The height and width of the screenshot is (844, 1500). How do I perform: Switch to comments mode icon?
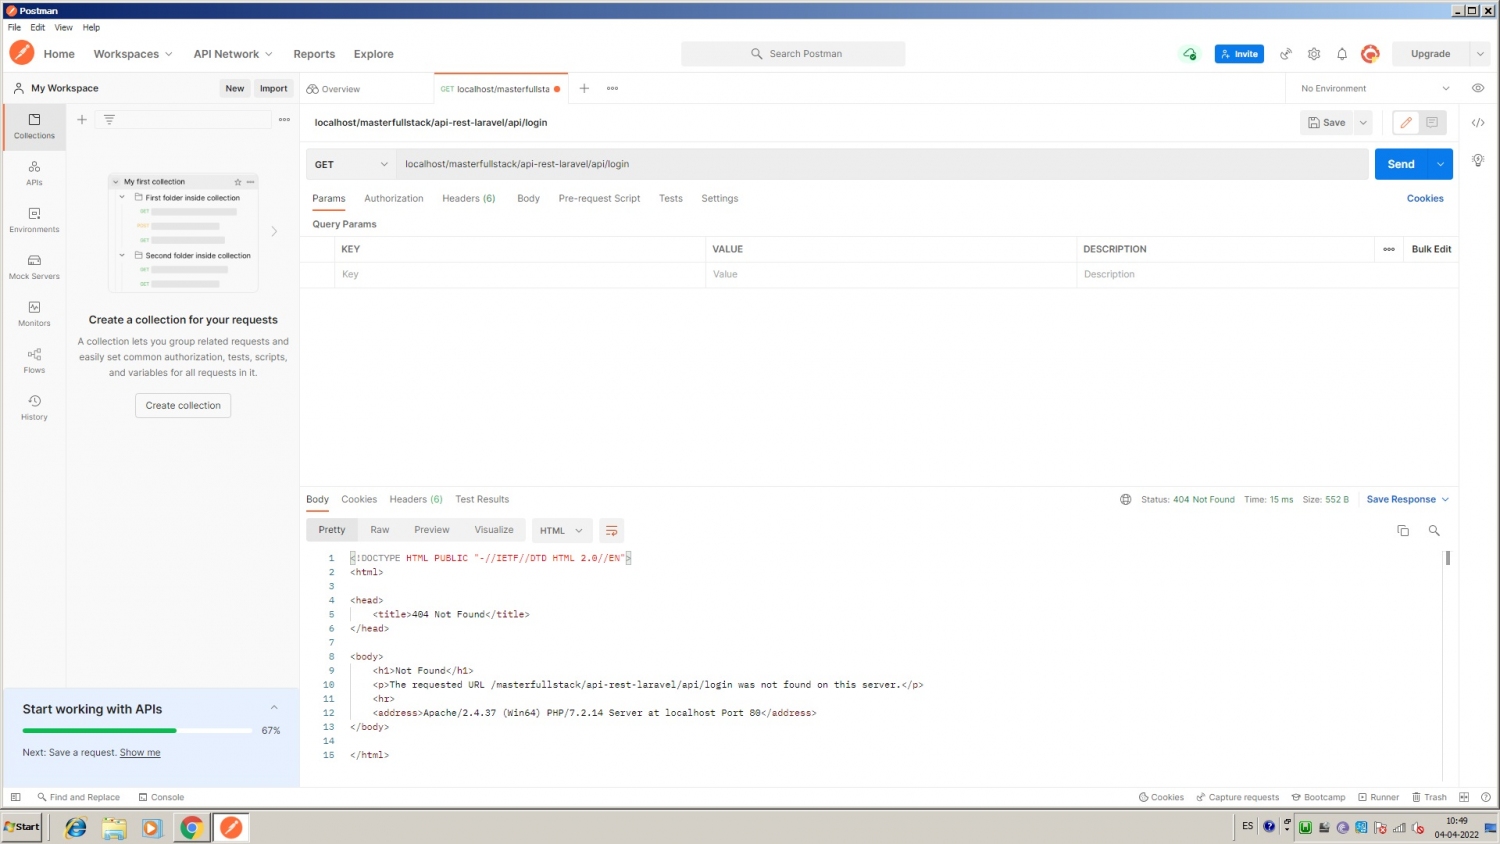[x=1432, y=122]
